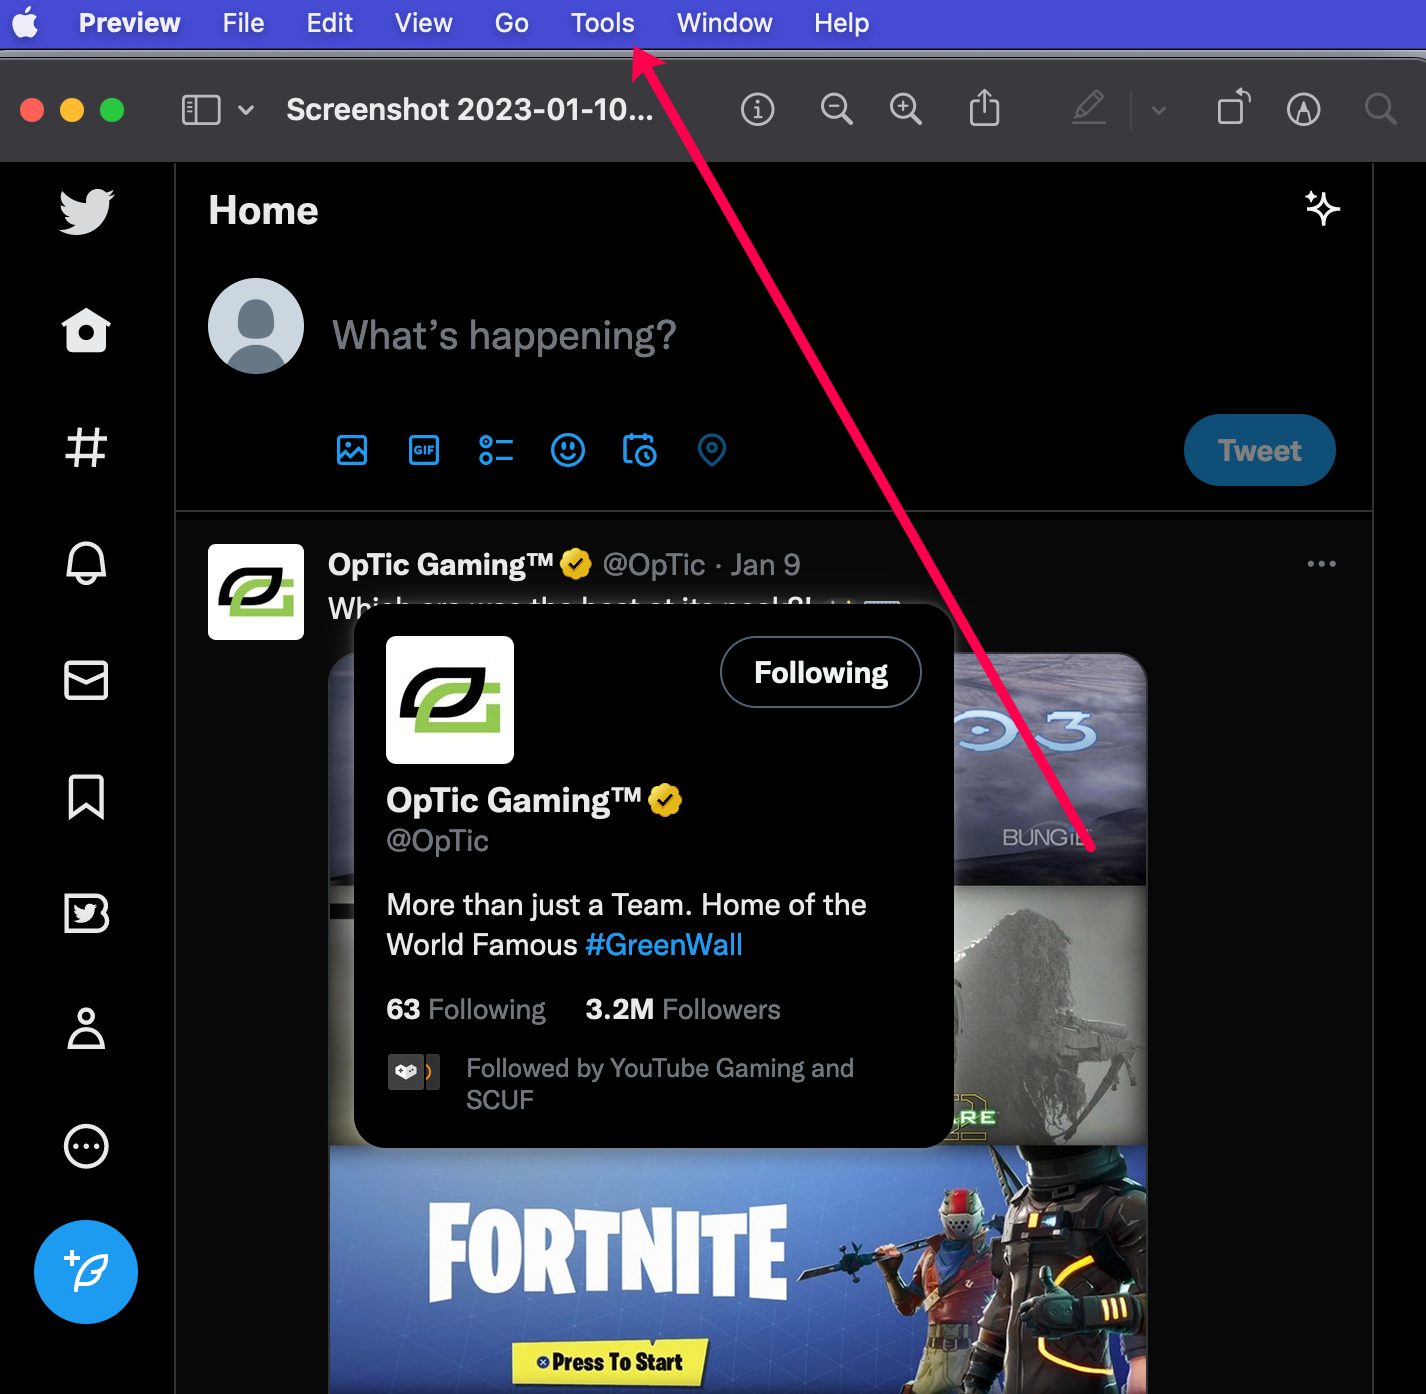The height and width of the screenshot is (1394, 1426).
Task: Show the Markup toolbar with circled pen icon
Action: (1304, 109)
